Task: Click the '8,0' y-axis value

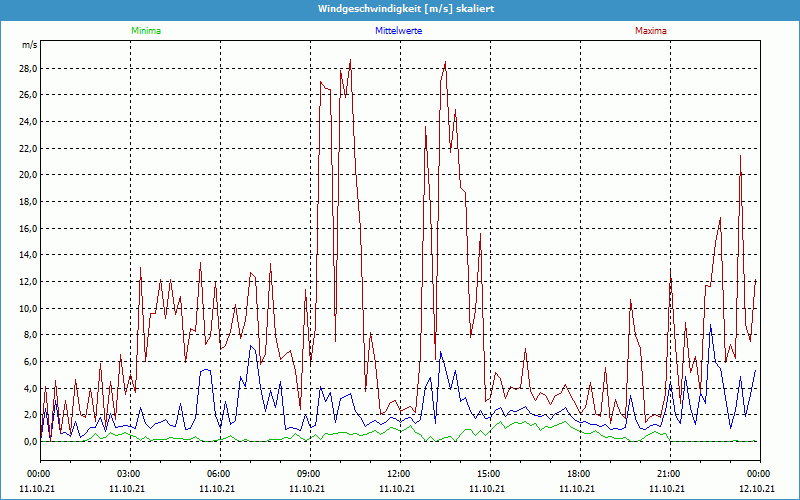Action: tap(31, 335)
